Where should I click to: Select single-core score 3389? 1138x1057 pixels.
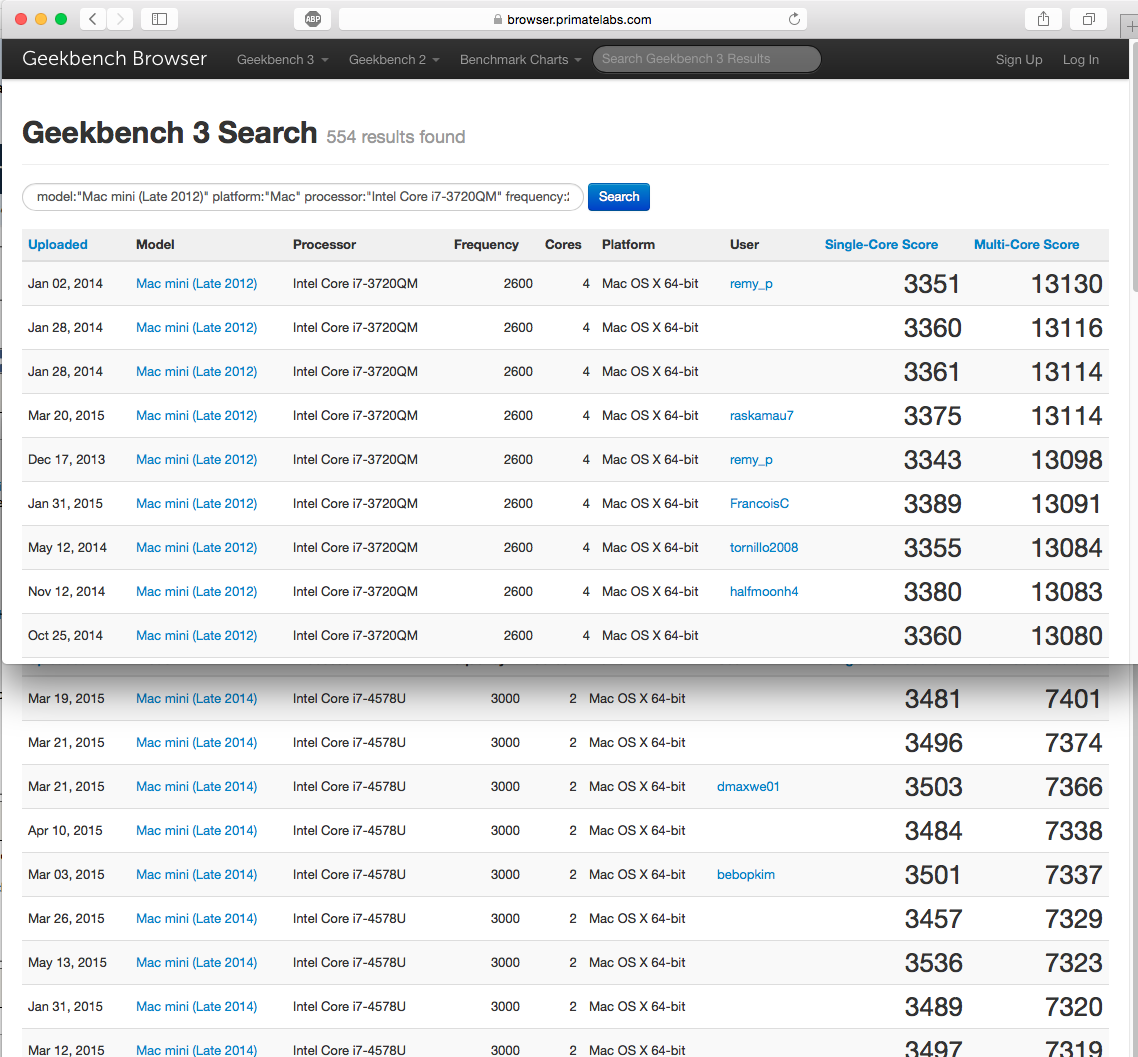(932, 504)
